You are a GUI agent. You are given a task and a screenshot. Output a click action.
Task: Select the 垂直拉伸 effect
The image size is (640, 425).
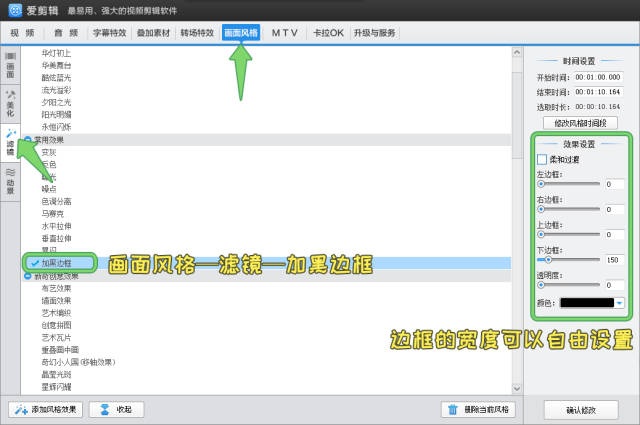56,238
